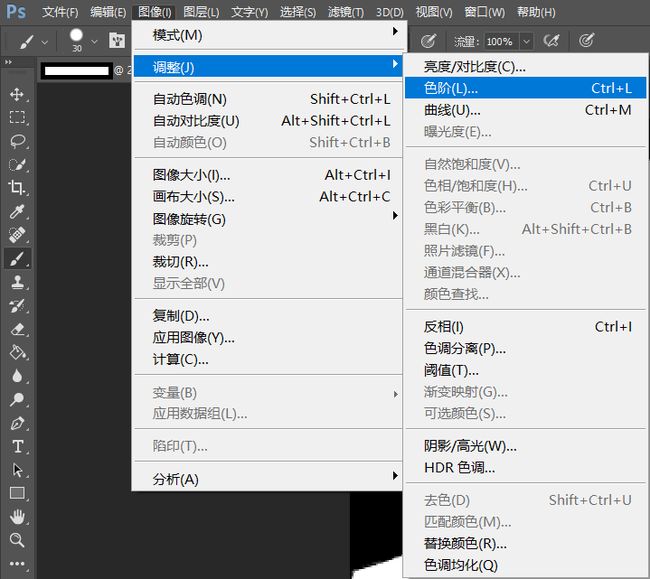Expand the 分析(A) submenu
The width and height of the screenshot is (650, 579).
(x=268, y=479)
